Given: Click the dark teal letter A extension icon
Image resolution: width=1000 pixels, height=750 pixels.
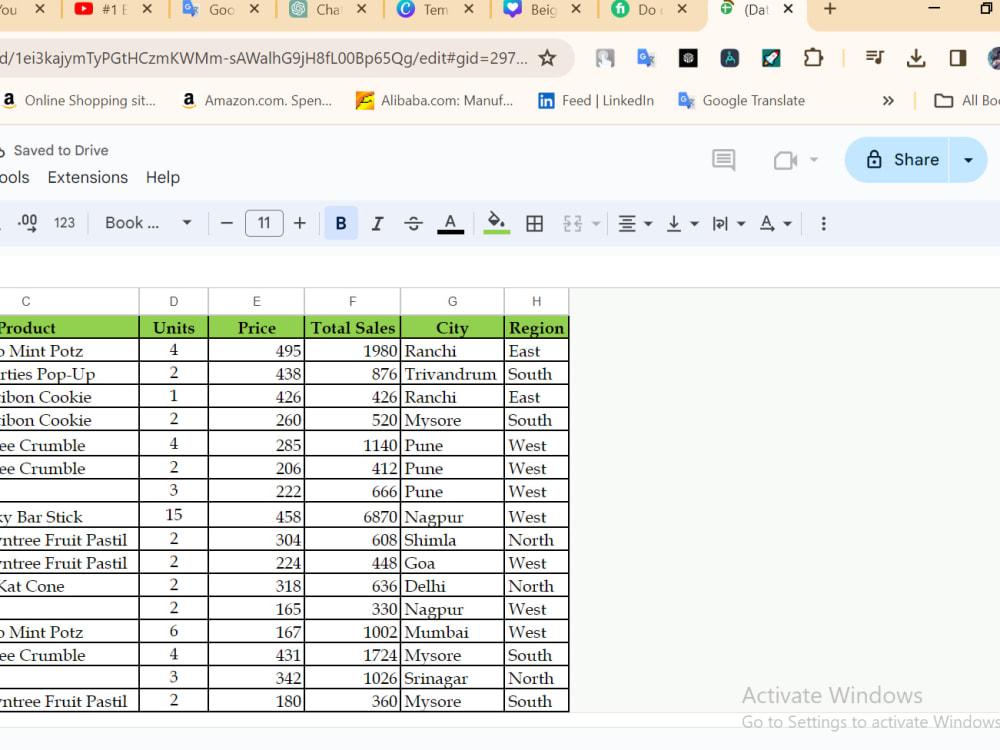Looking at the screenshot, I should click(x=730, y=58).
